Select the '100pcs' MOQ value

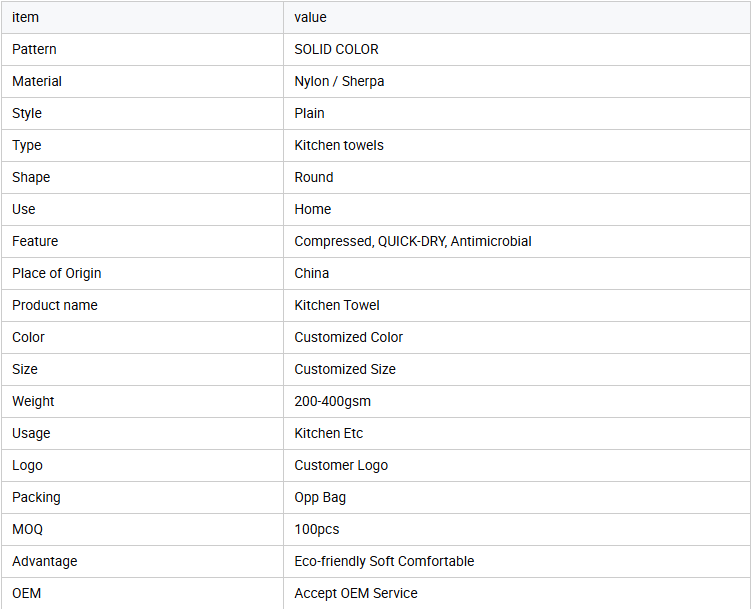coord(317,529)
